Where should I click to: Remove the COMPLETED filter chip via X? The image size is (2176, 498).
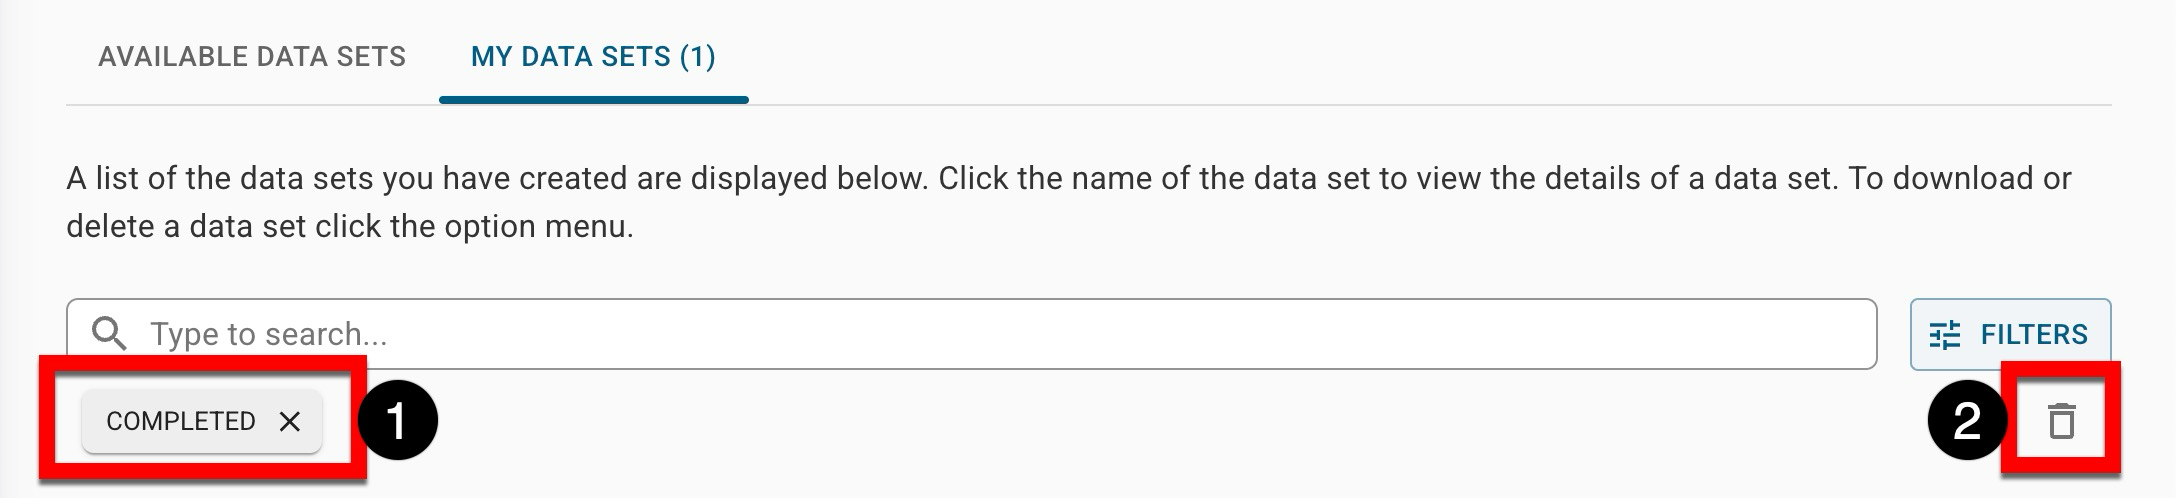(290, 422)
